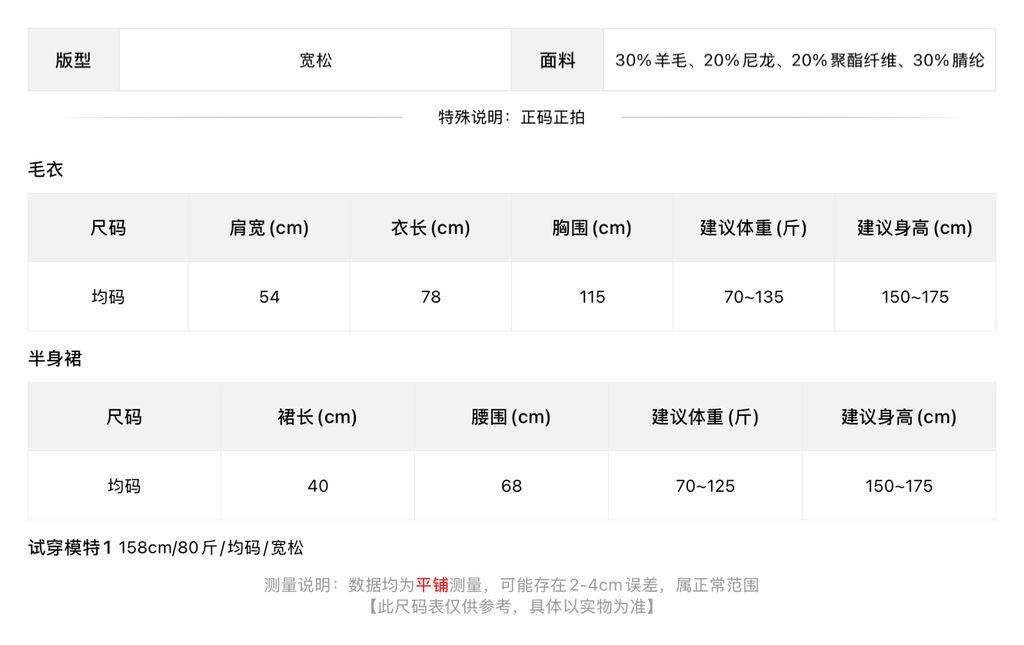
Task: Click the fabric composition text with 30% 羊毛
Action: [799, 60]
